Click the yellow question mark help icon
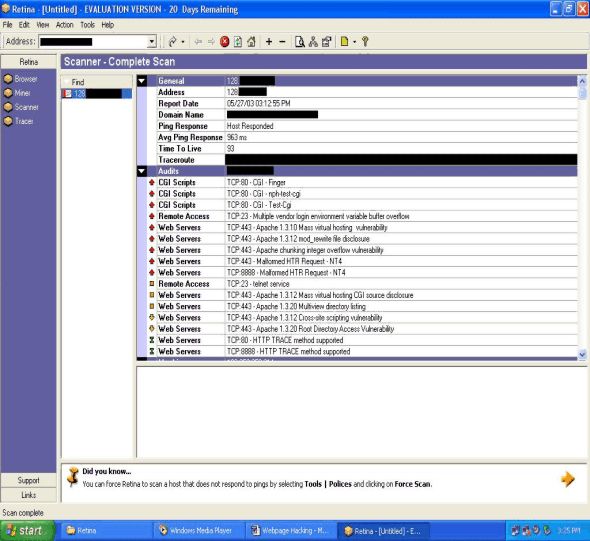Screen dimensions: 590x541 coord(365,42)
